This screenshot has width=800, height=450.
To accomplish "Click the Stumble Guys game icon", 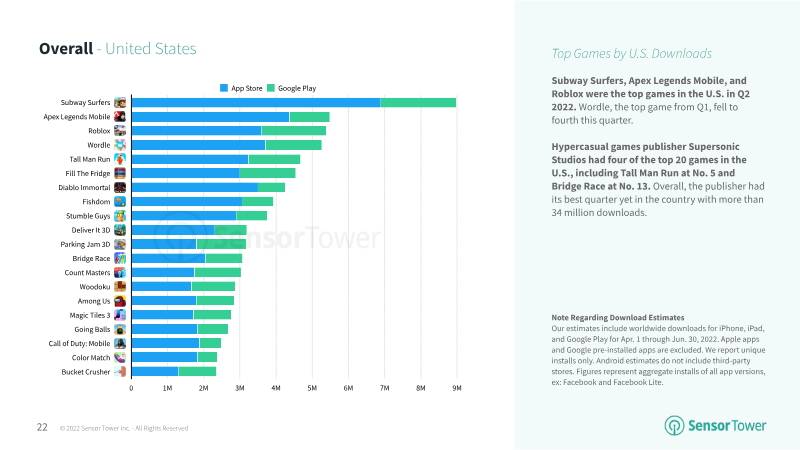I will (120, 215).
